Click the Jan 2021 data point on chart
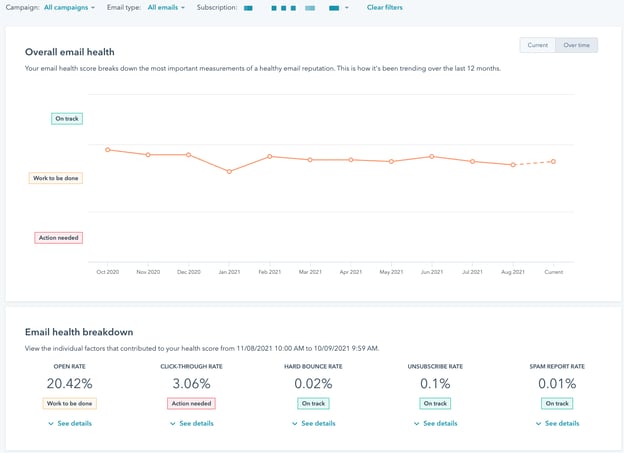The image size is (624, 453). 229,172
